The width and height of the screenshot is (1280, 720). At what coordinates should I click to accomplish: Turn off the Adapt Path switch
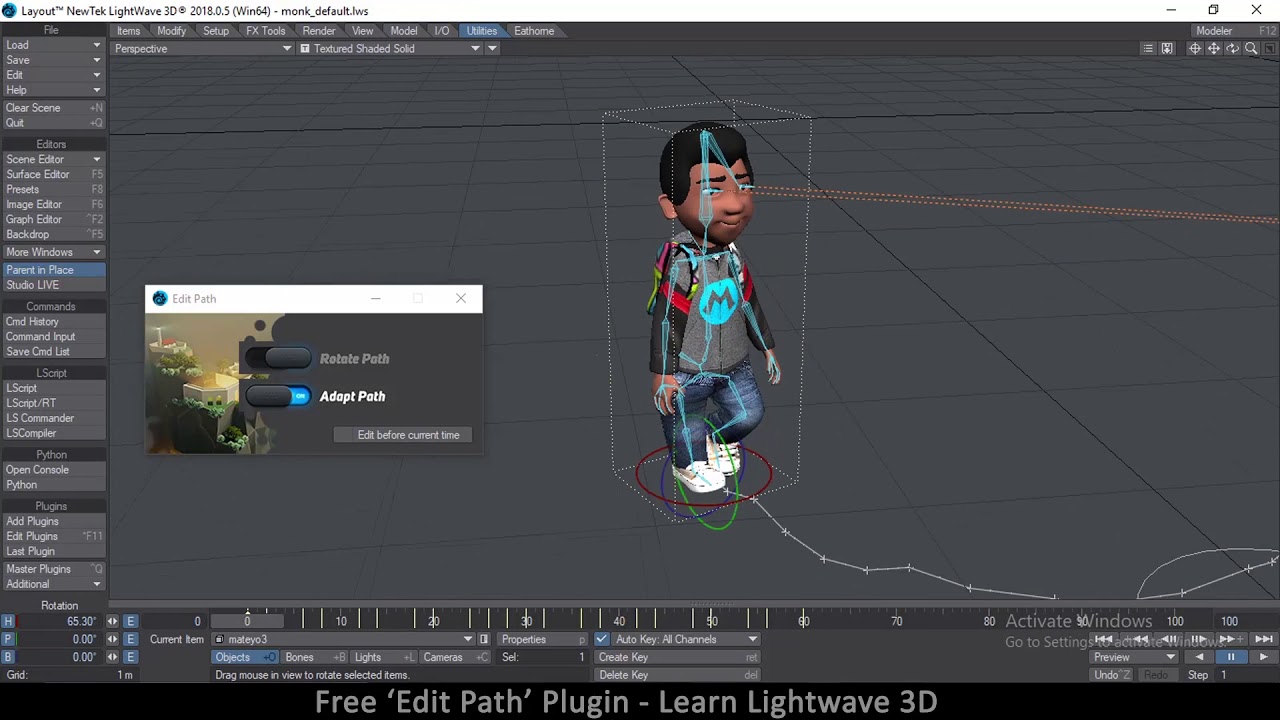pyautogui.click(x=278, y=396)
